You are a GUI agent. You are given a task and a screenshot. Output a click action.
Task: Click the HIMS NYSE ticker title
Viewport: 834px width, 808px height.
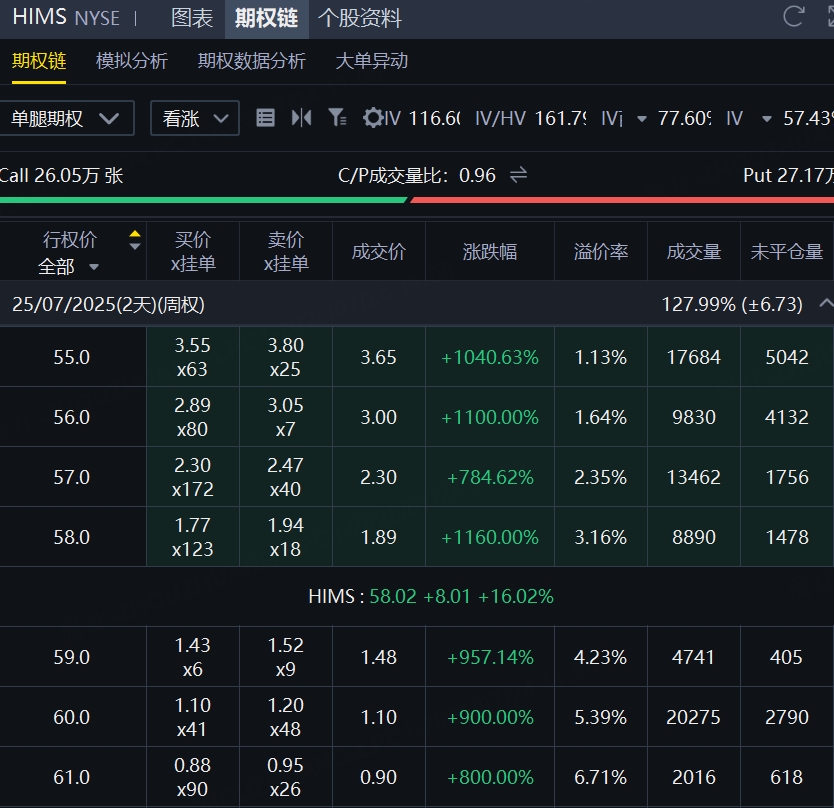click(x=66, y=17)
